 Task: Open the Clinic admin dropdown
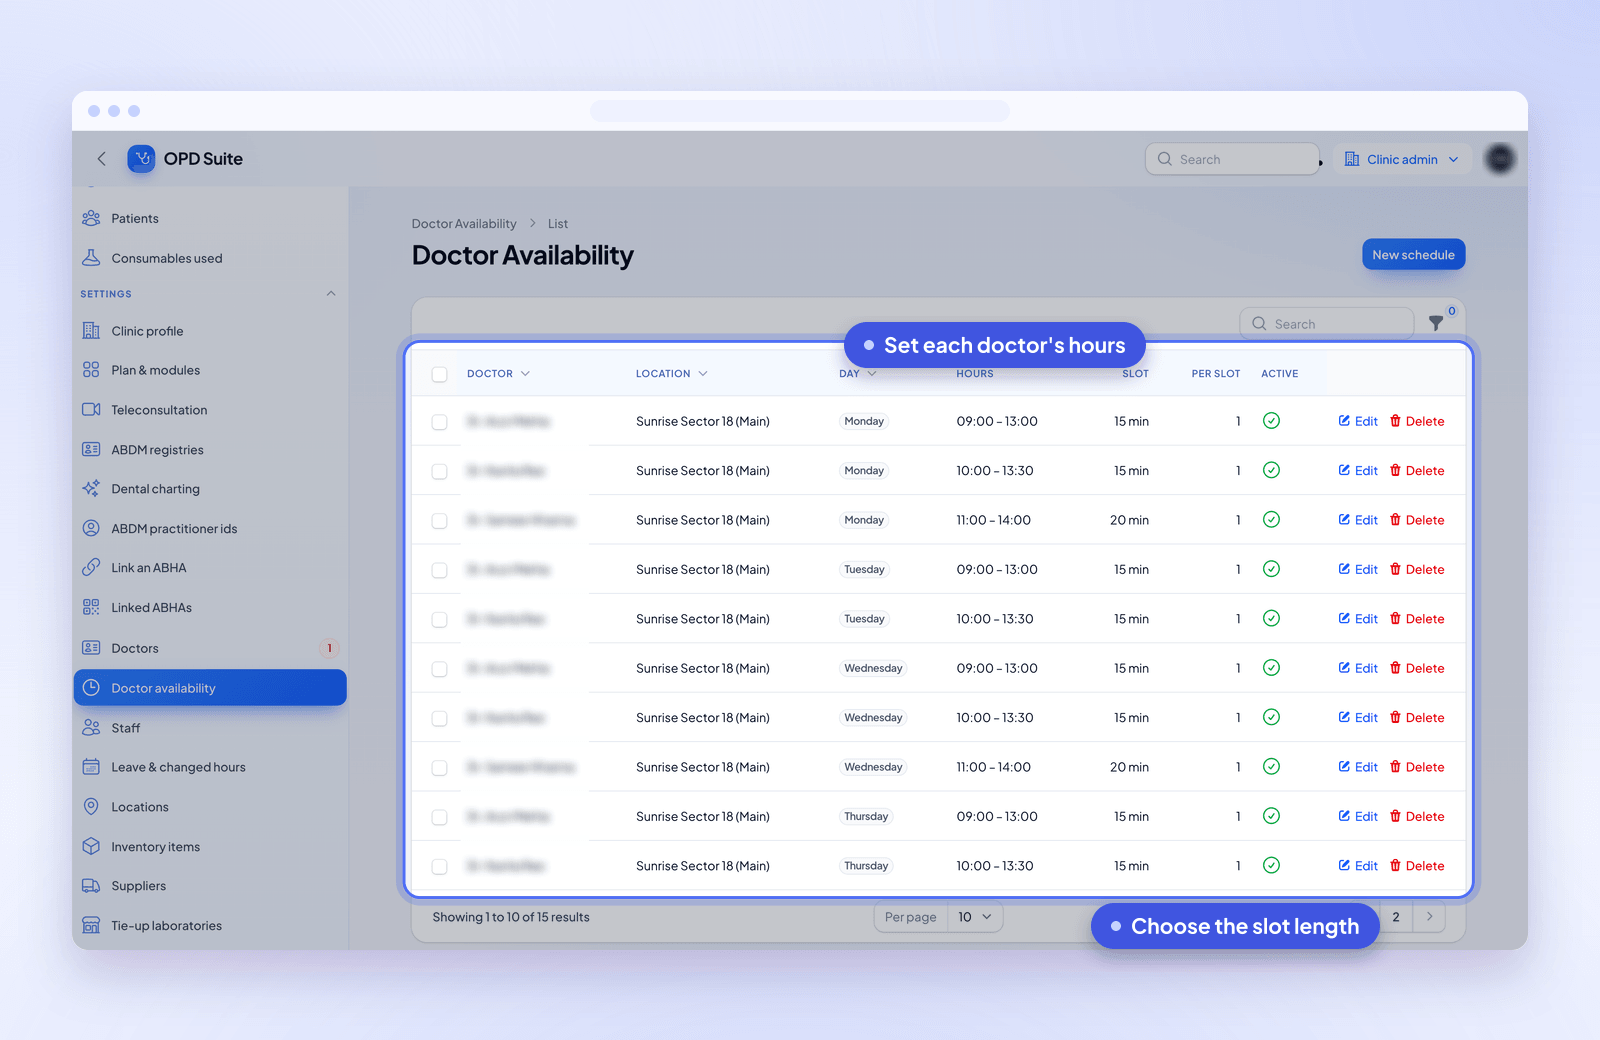1401,159
